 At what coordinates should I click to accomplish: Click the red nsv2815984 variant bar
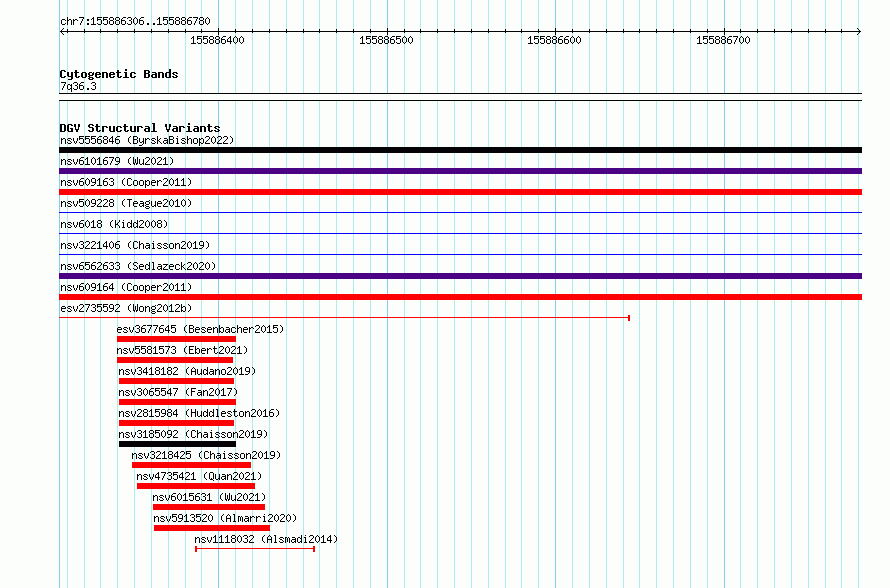[177, 423]
